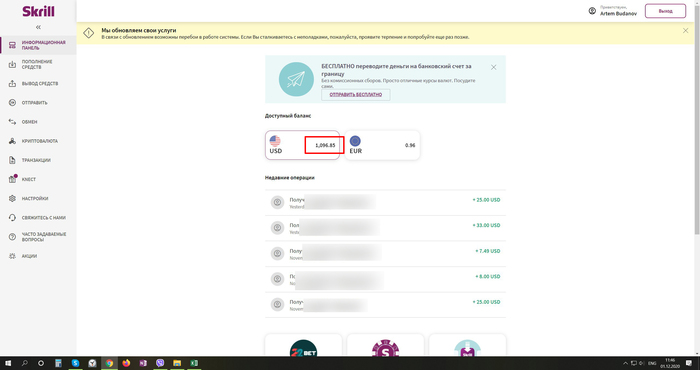Open the Транзакции menu item
Image resolution: width=700 pixels, height=370 pixels.
coord(36,160)
